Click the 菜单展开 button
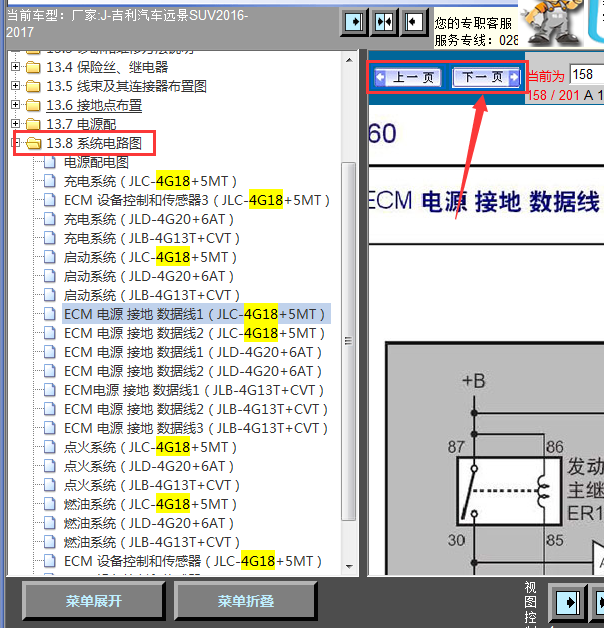Viewport: 604px width, 628px height. [93, 601]
